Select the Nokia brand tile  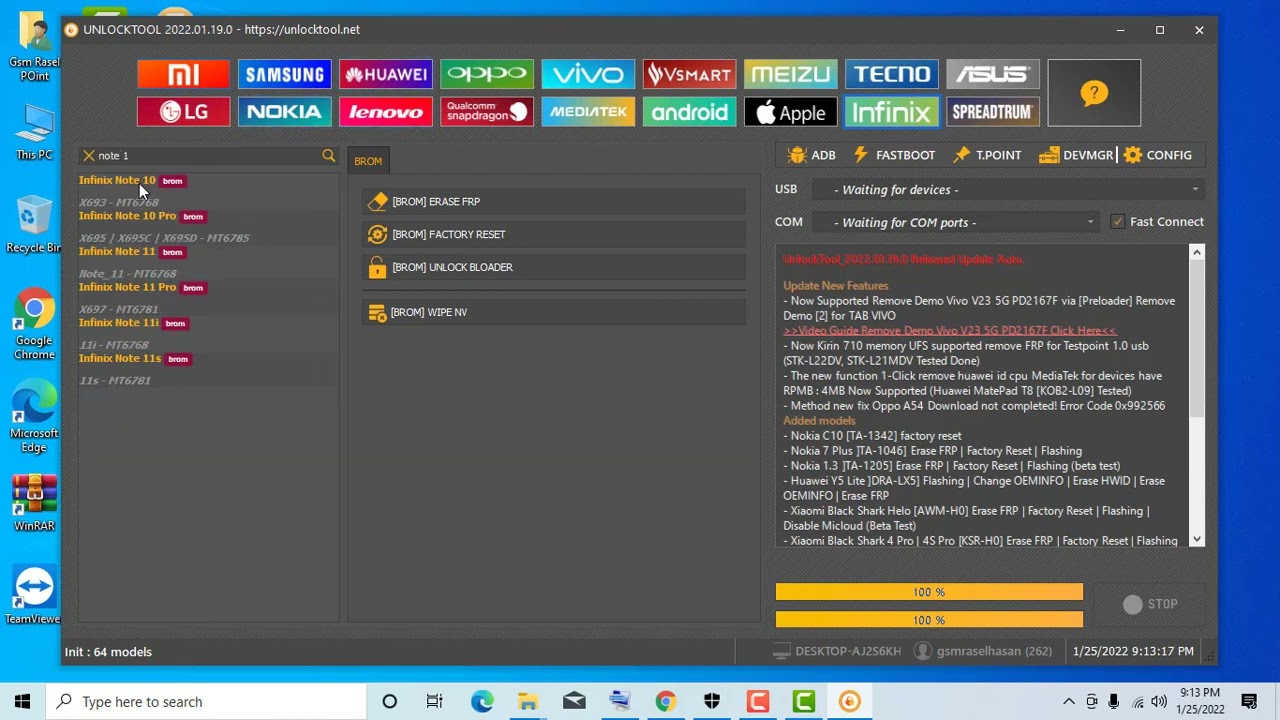coord(284,112)
